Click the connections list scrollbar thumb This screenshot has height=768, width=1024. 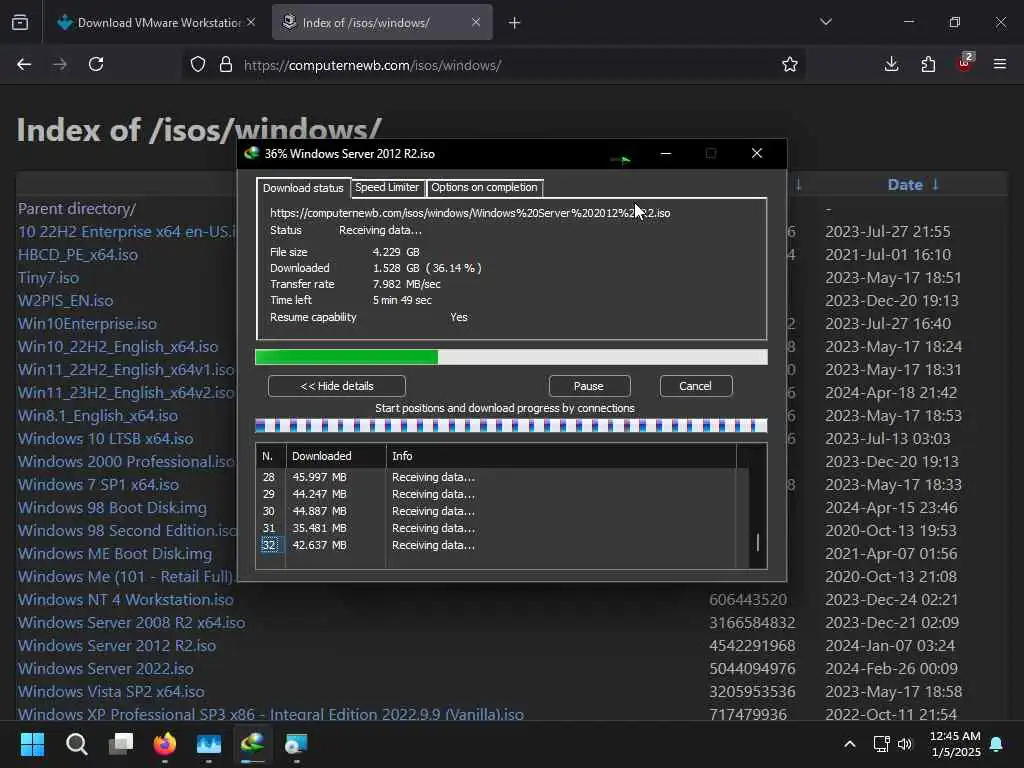point(758,542)
